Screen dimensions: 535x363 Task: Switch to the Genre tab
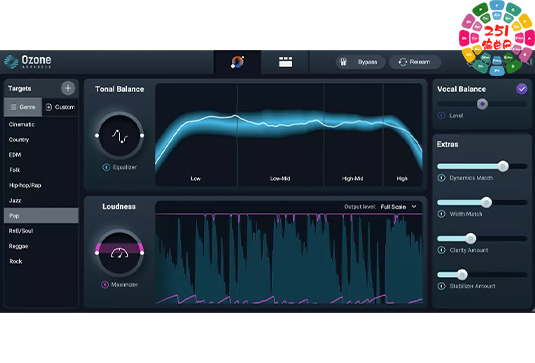point(23,107)
